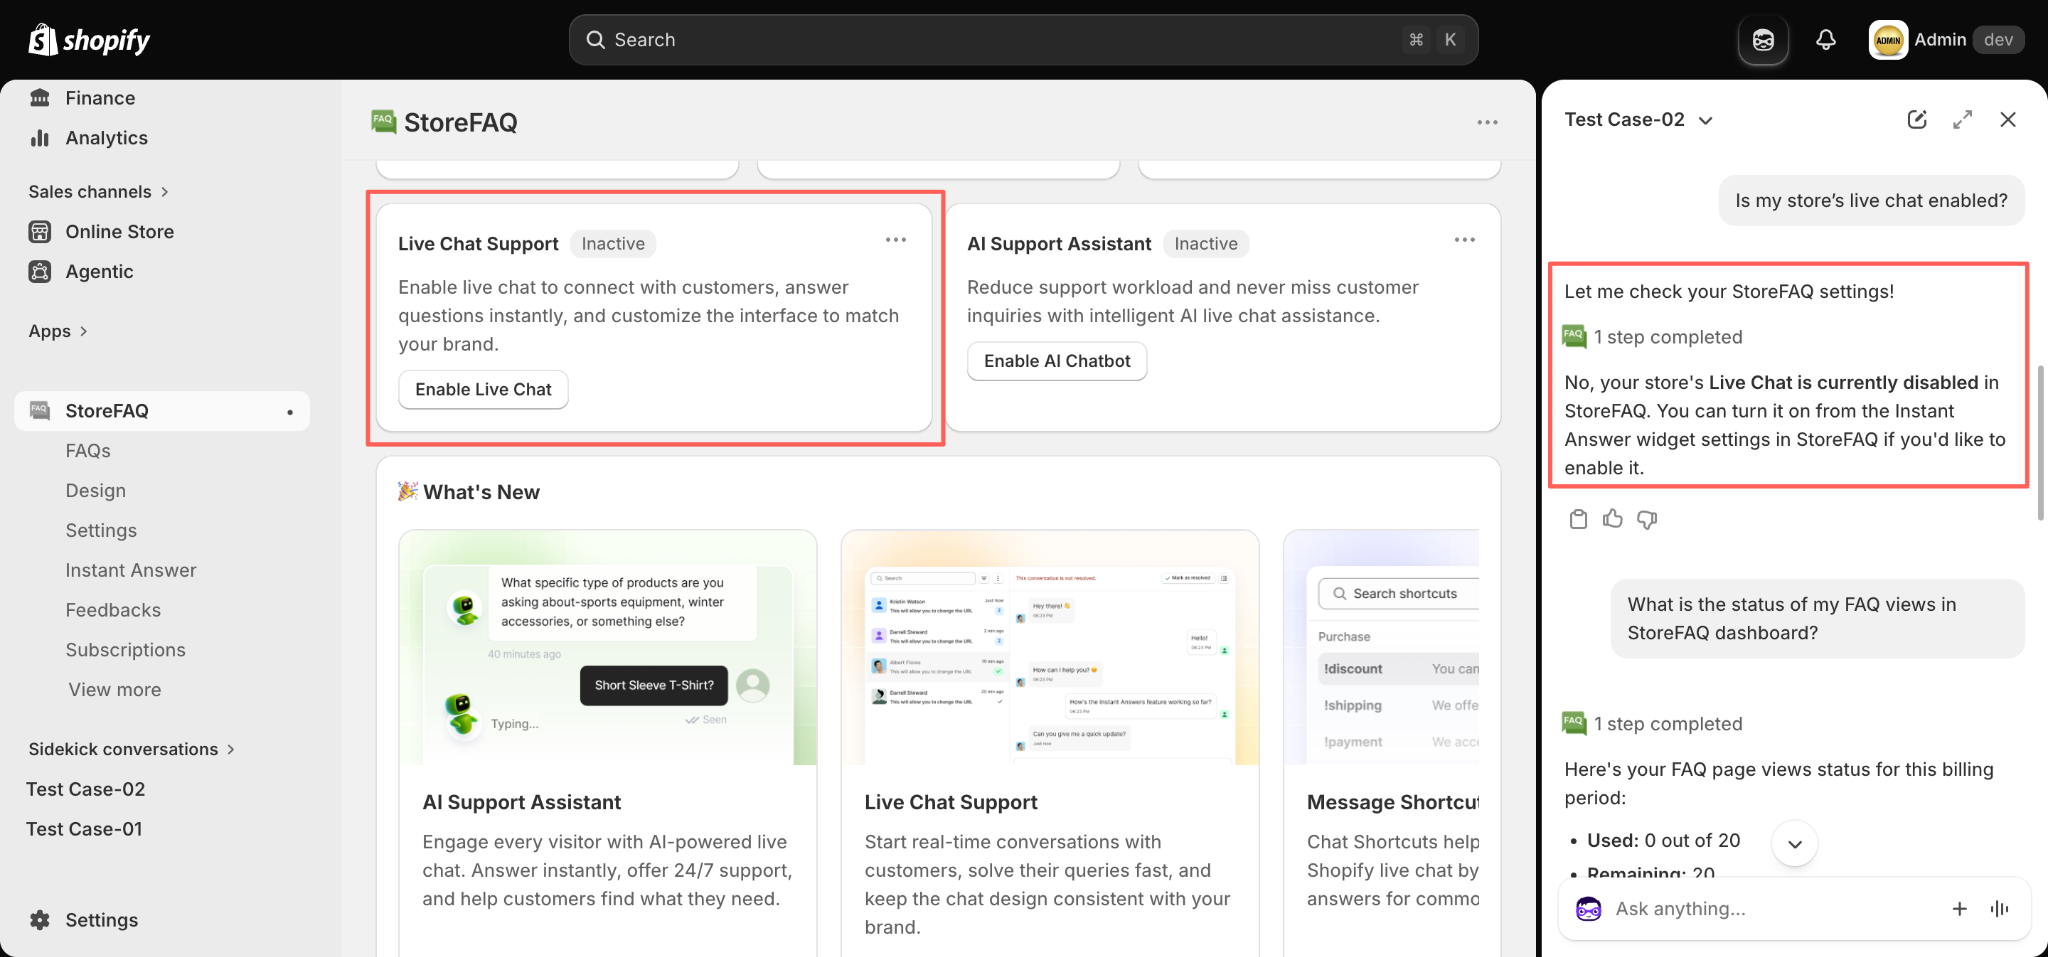
Task: Click the Sidekick avatar in chat input
Action: [1589, 909]
